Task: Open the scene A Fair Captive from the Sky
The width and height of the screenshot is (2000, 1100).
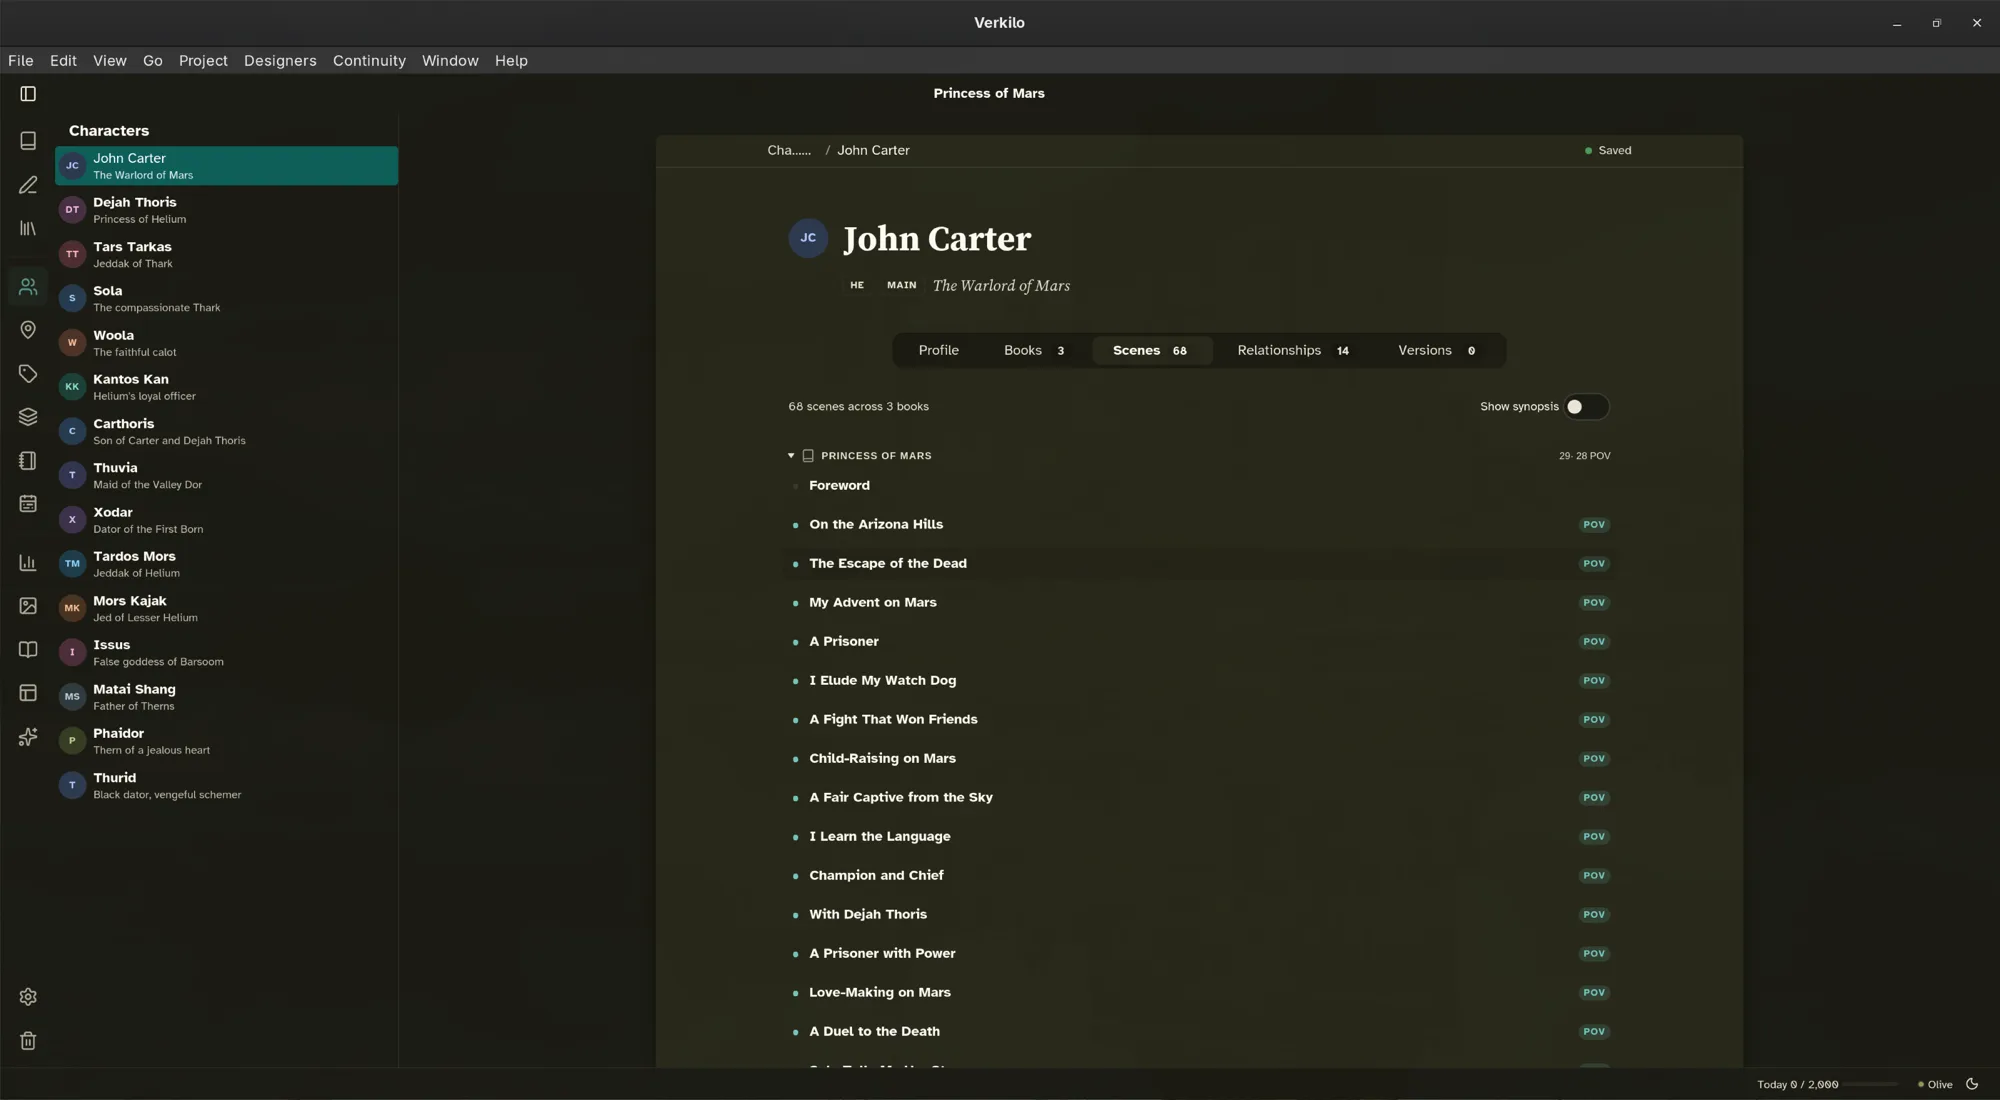Action: tap(1199, 798)
